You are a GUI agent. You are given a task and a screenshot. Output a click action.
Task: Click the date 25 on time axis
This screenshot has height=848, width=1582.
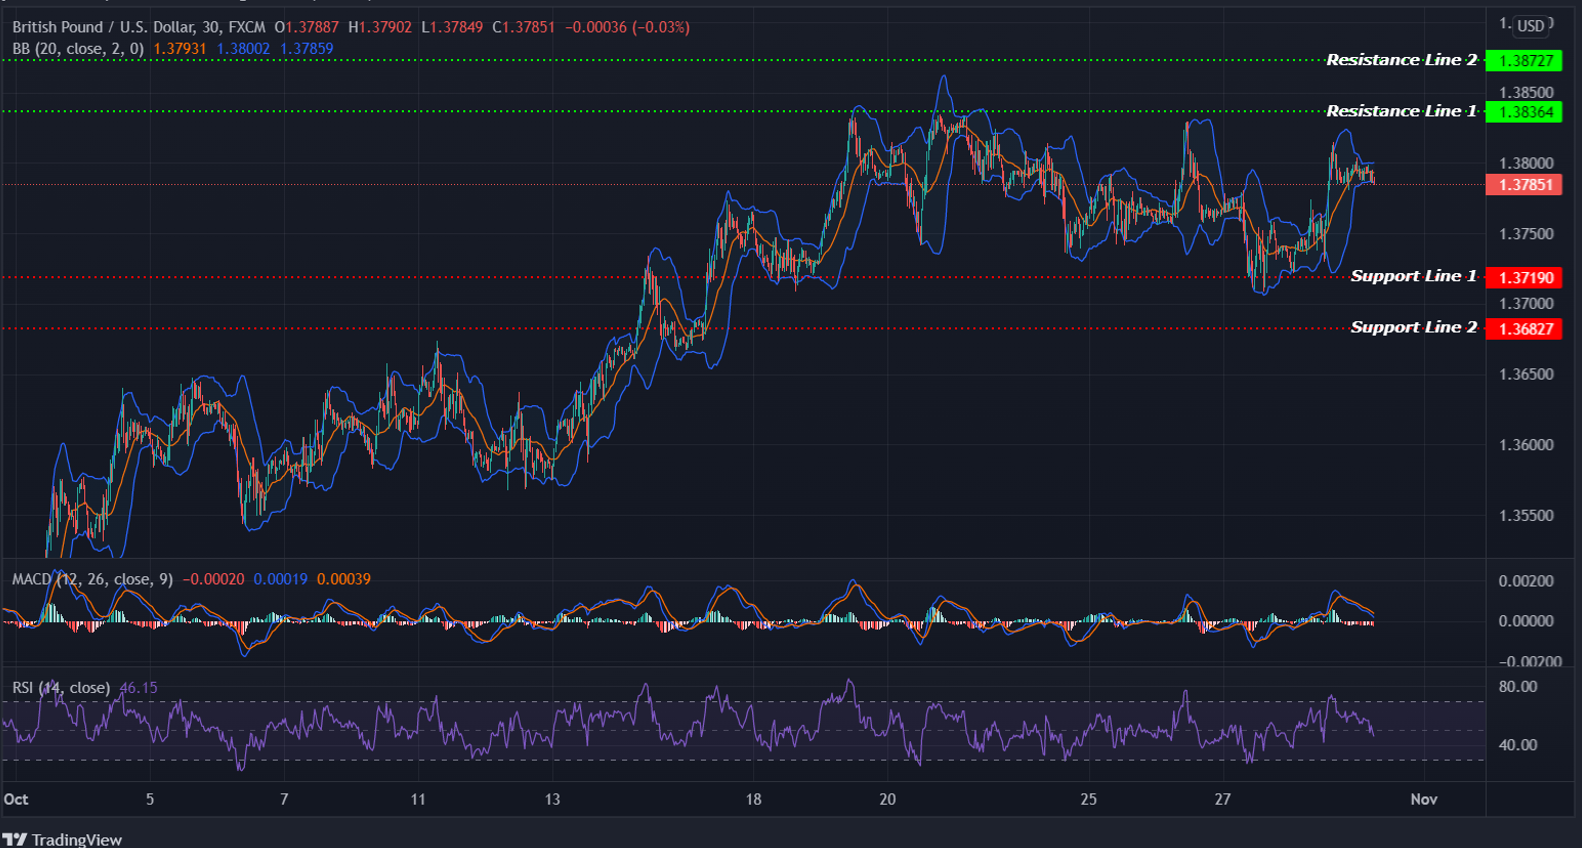(x=1088, y=799)
